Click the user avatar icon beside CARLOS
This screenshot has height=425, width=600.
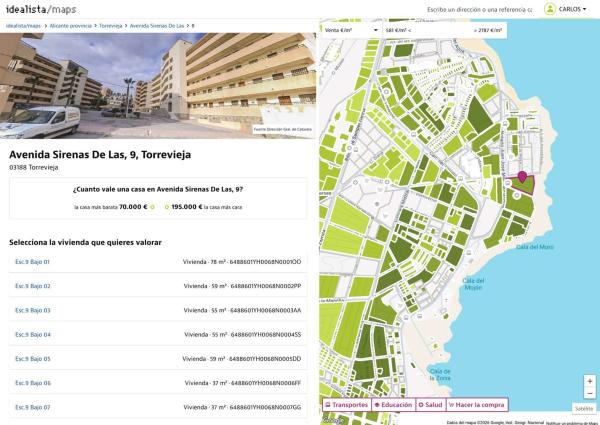550,9
